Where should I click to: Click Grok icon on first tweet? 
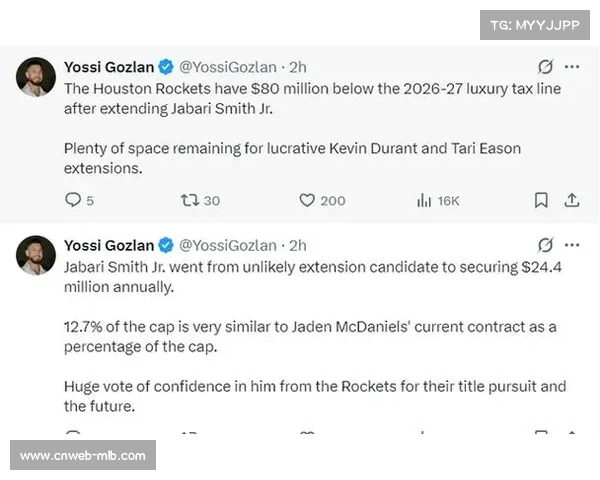[x=545, y=67]
